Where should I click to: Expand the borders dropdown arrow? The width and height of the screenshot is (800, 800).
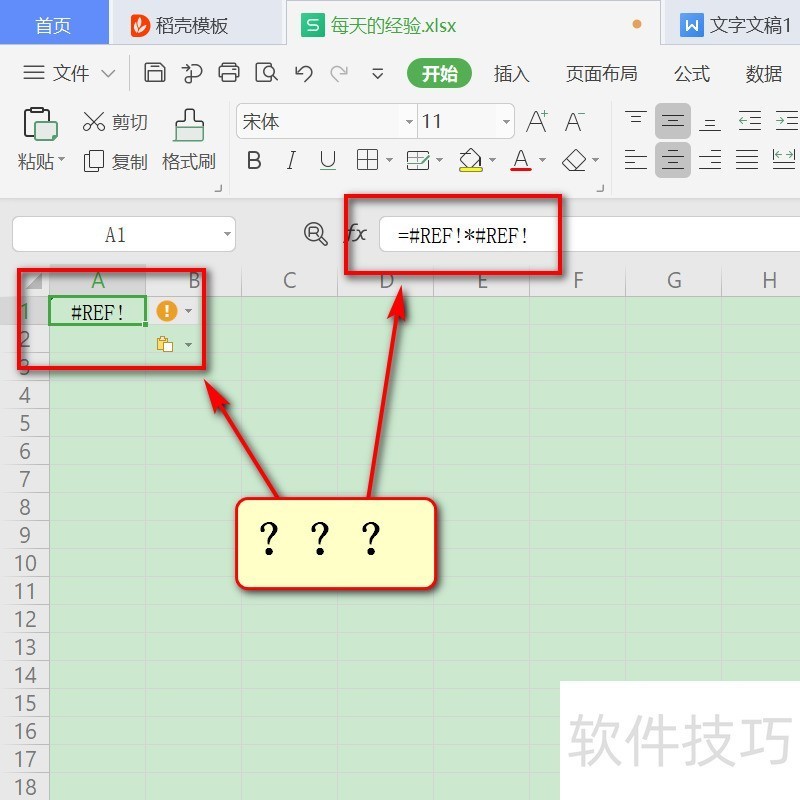tap(389, 160)
